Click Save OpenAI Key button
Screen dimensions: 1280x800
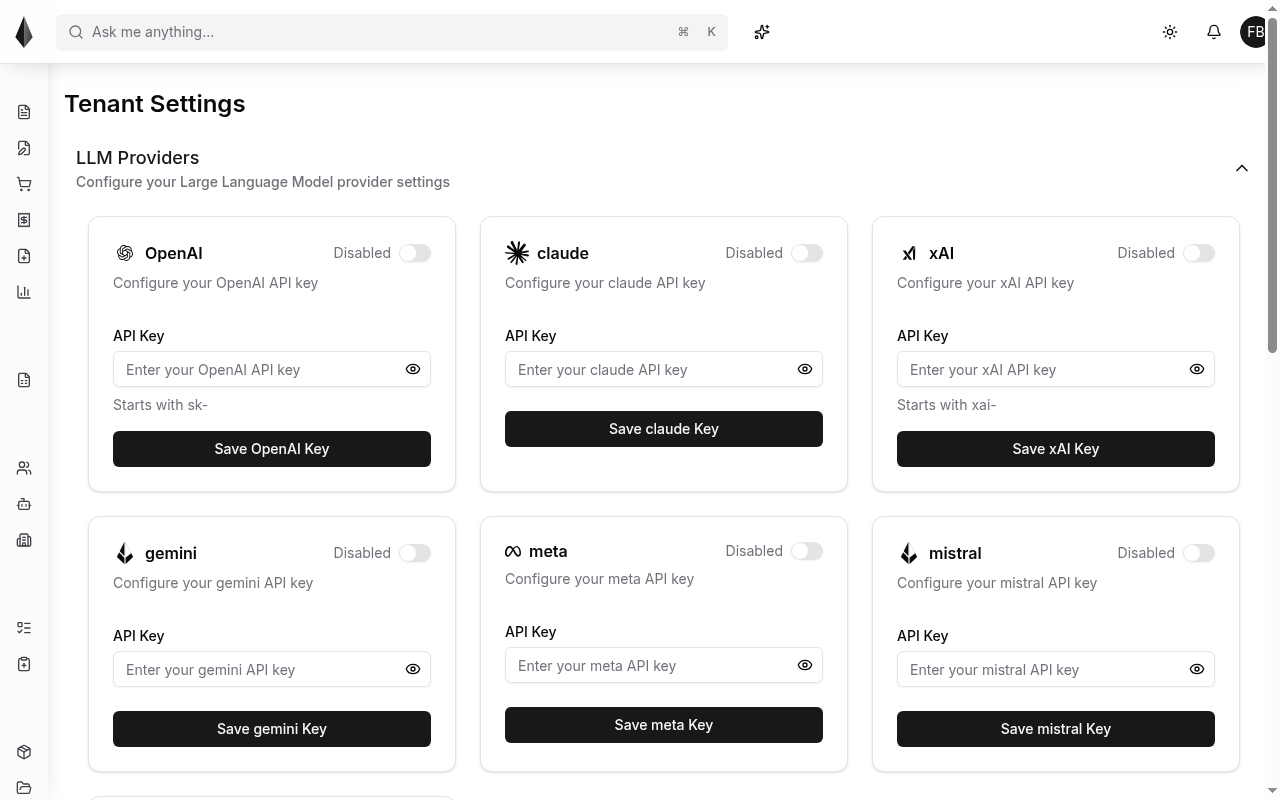tap(272, 449)
